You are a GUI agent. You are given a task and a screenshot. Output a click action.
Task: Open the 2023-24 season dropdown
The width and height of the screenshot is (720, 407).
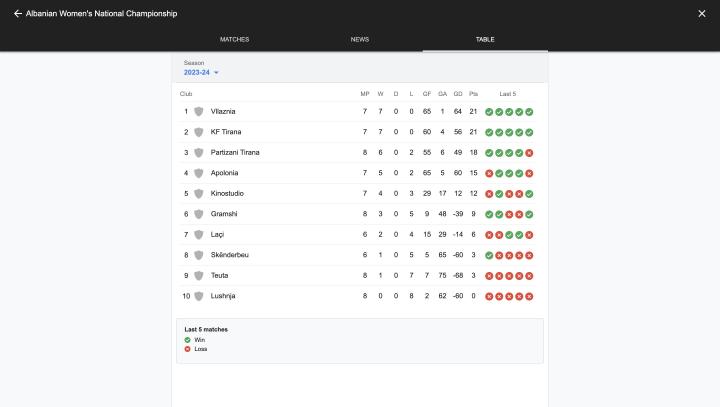201,73
